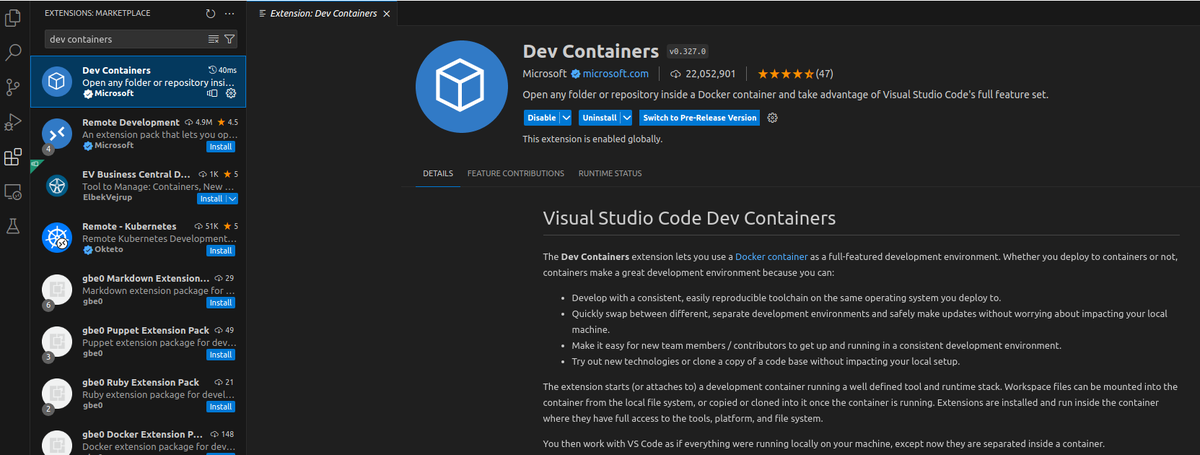Open the Run and Debug icon

coord(13,122)
